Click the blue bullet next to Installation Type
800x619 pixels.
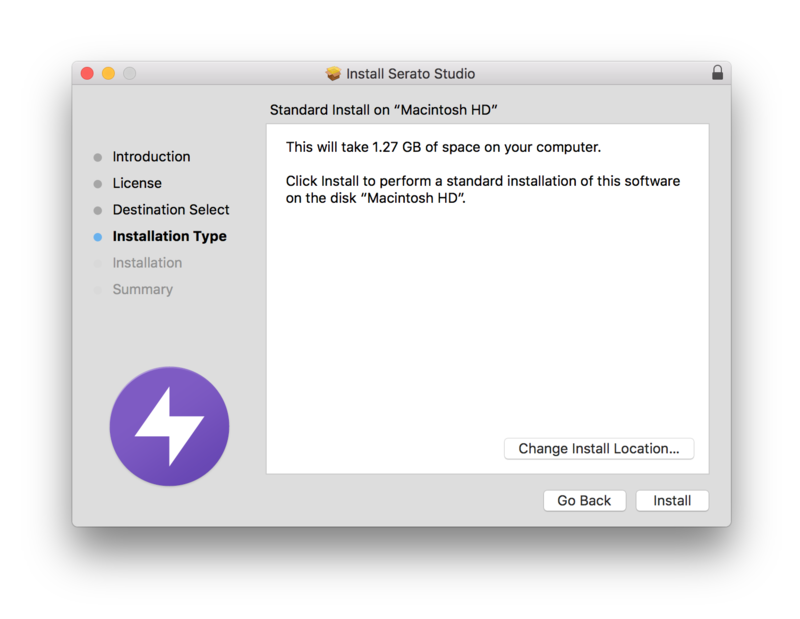(x=98, y=237)
